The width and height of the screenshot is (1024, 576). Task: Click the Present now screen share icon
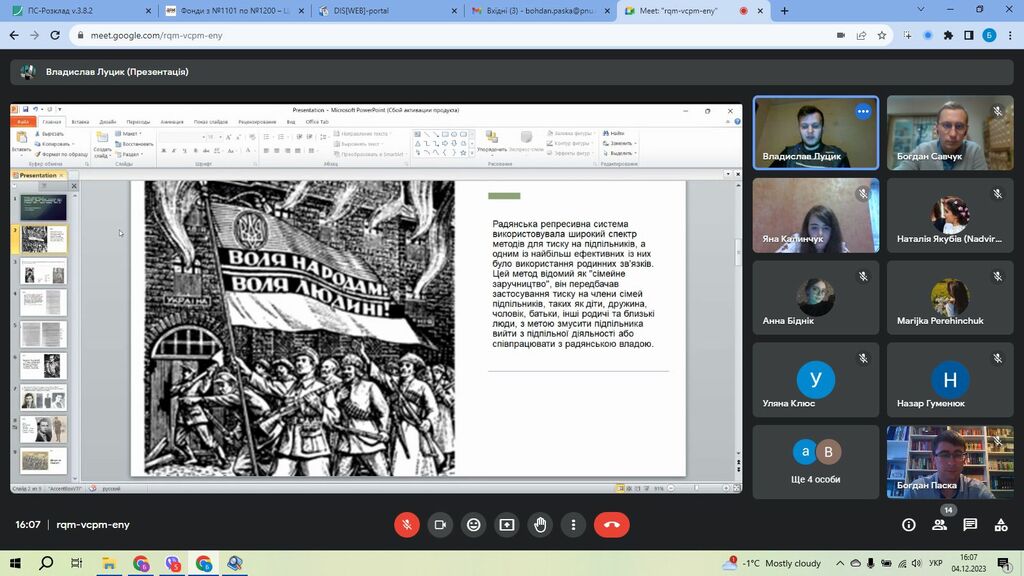click(x=507, y=524)
